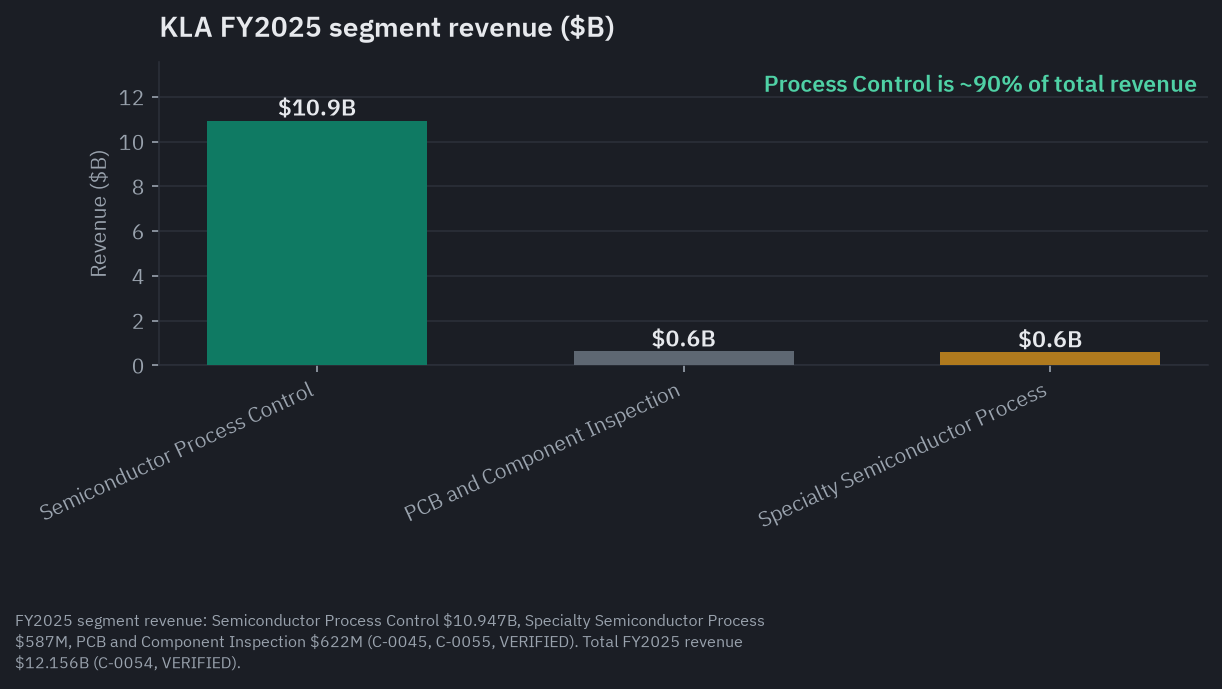Click the 'Process Control is ~90% of total revenue' annotation
The height and width of the screenshot is (689, 1222).
980,84
